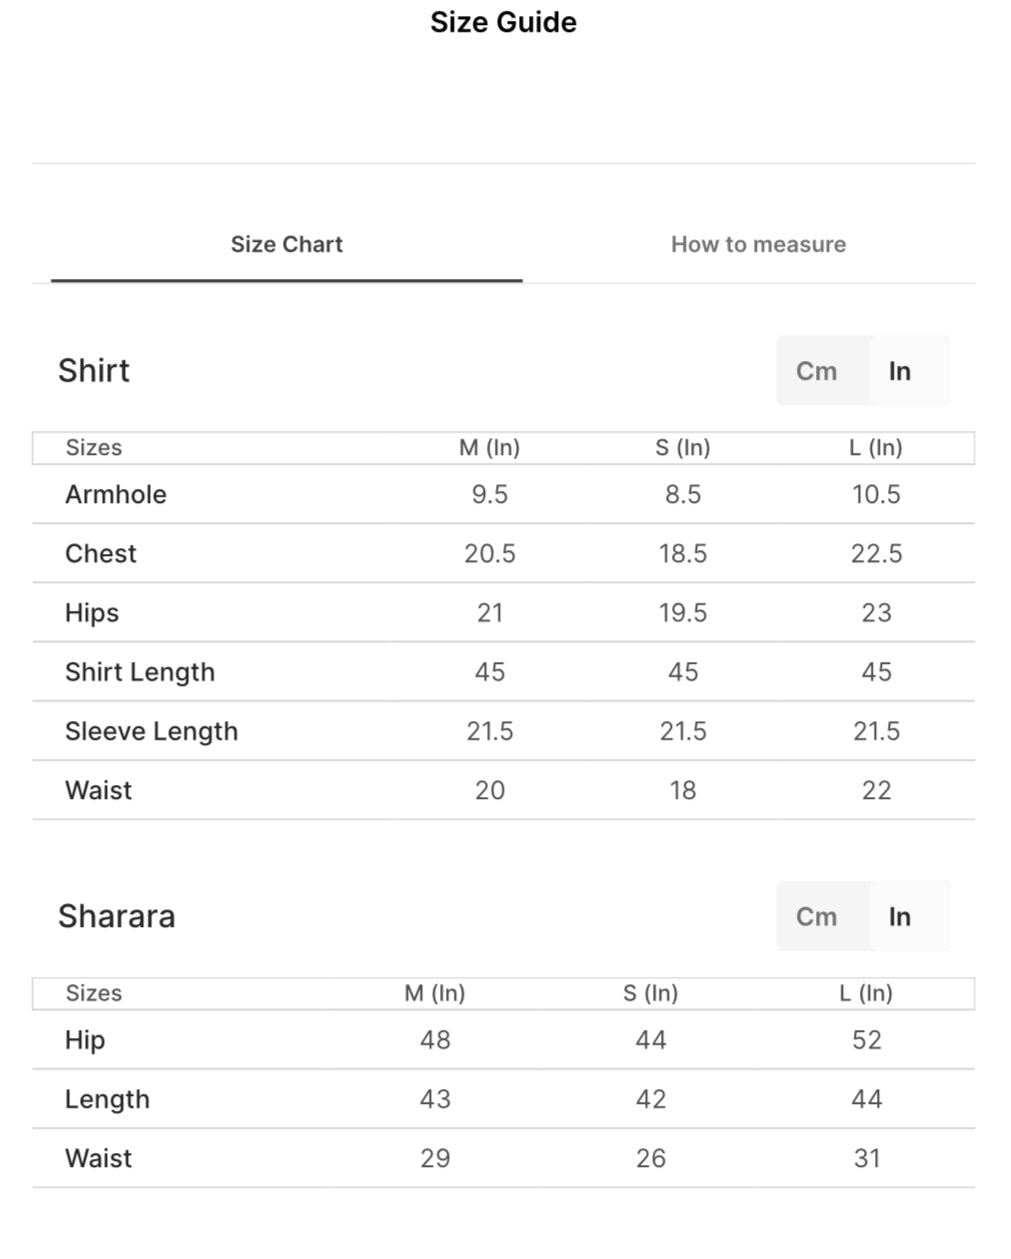1011x1259 pixels.
Task: Select the Shirt S (In) column header
Action: (x=683, y=448)
